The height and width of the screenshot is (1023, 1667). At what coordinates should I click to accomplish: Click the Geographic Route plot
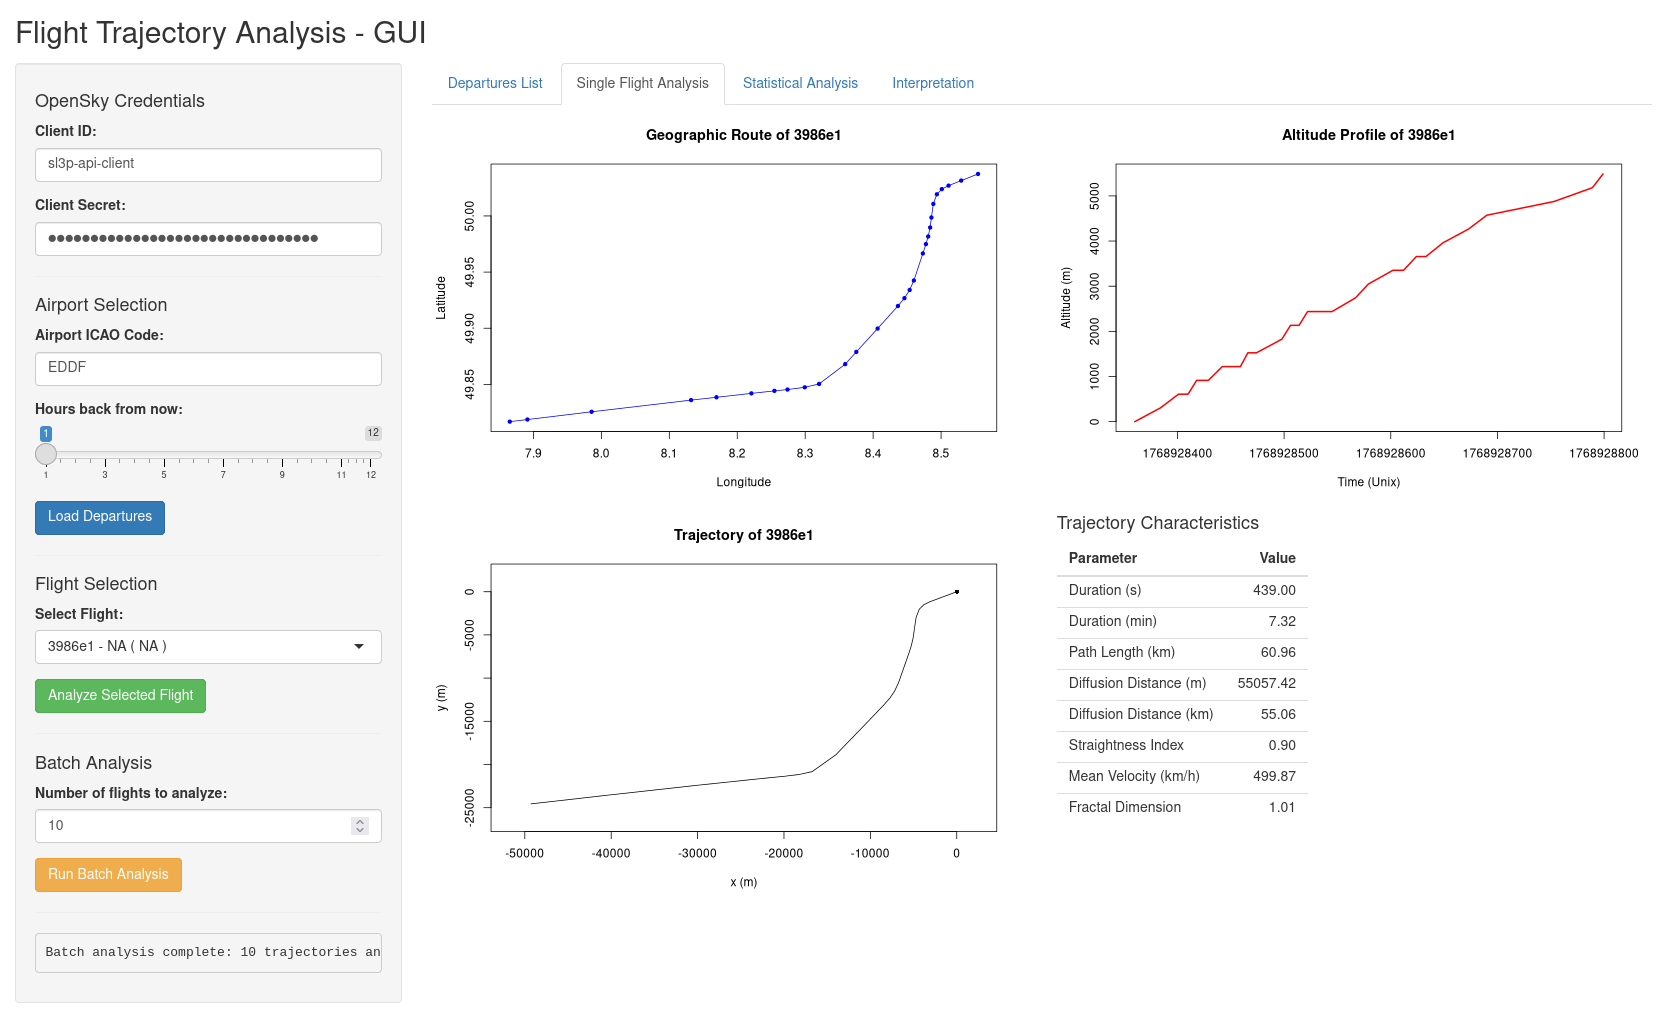[743, 298]
